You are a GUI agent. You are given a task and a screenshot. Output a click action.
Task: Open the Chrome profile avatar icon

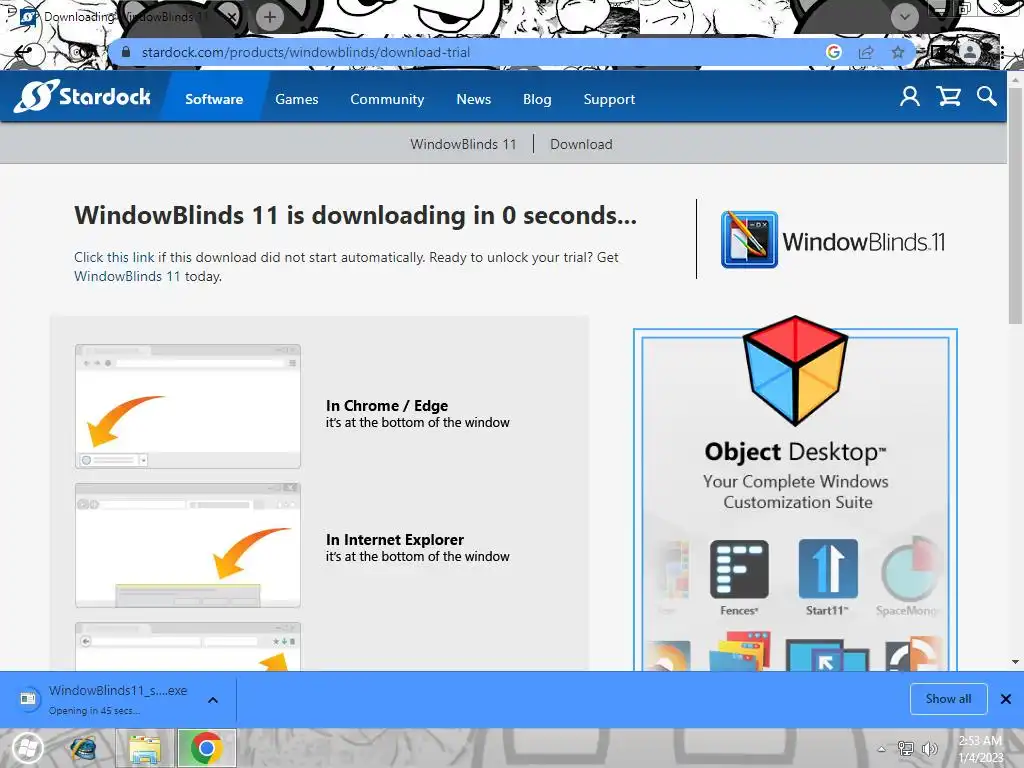(970, 52)
